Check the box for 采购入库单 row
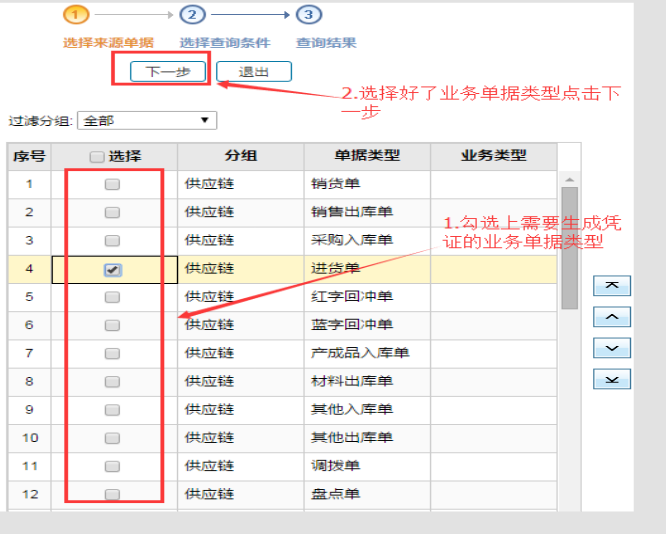Viewport: 666px width, 534px height. (112, 241)
